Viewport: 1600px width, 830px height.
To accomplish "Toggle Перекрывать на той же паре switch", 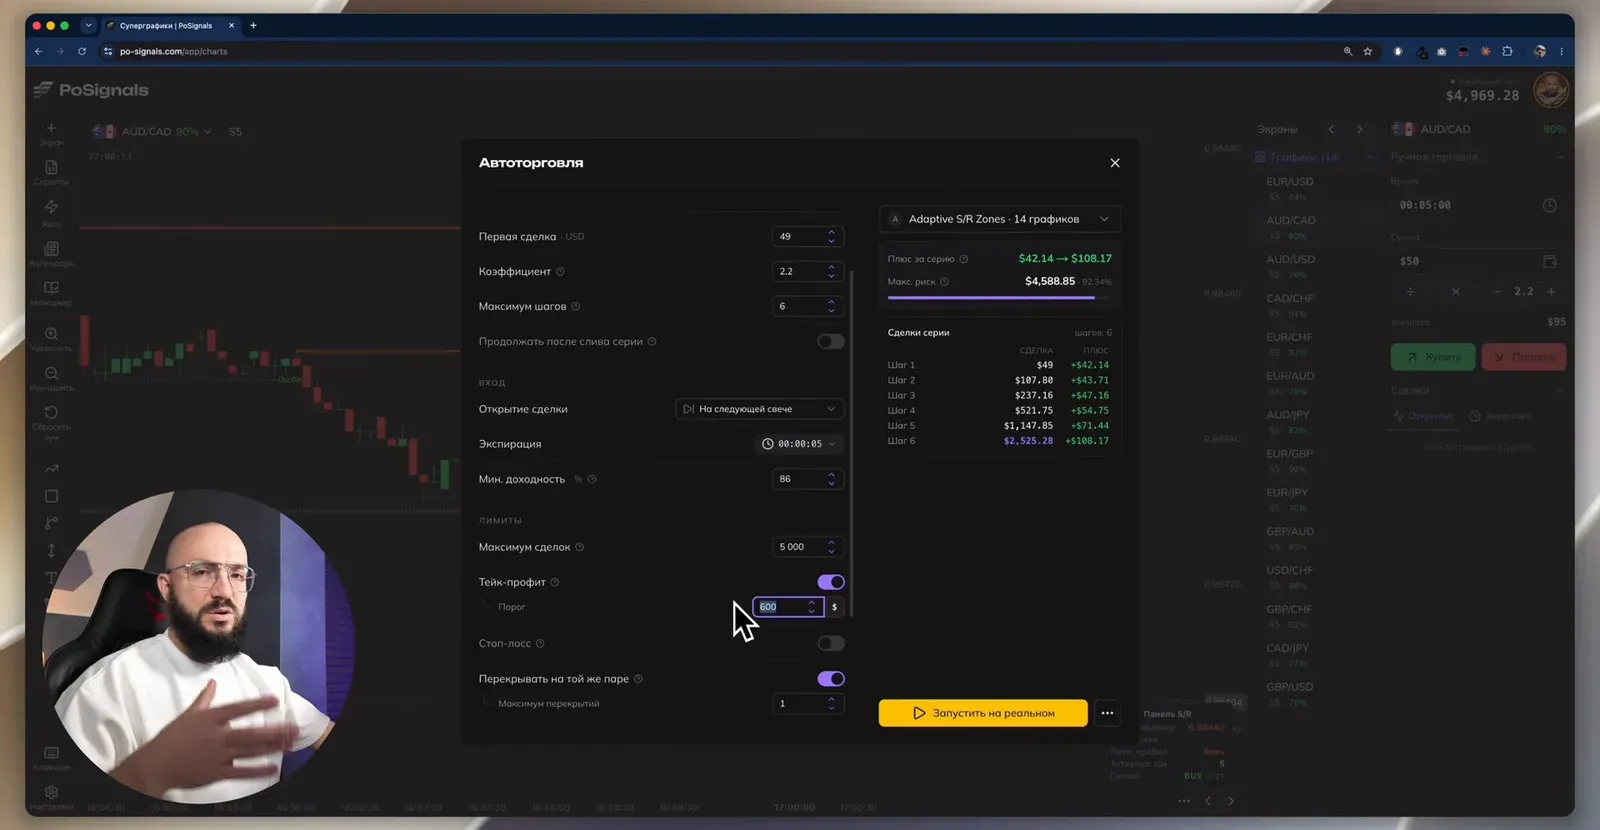I will (830, 679).
